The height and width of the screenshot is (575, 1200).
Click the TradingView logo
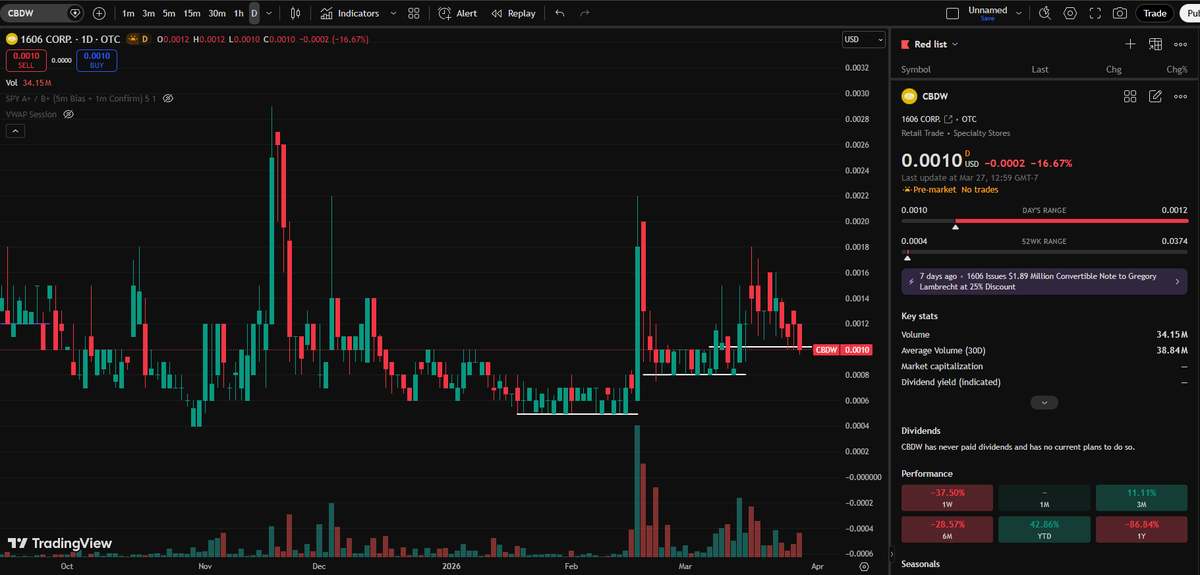tap(58, 544)
